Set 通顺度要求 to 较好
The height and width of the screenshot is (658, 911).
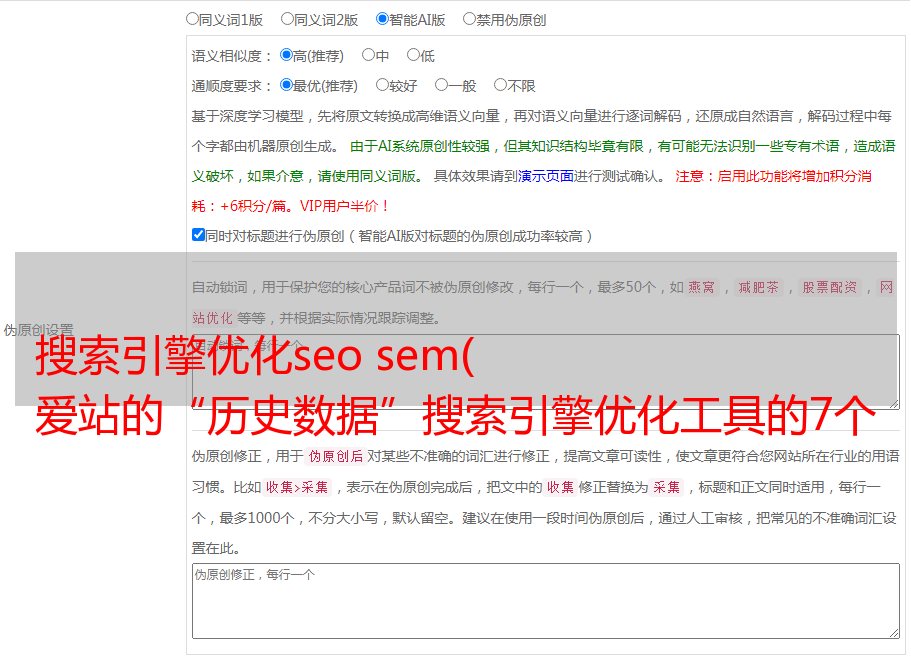click(x=382, y=85)
